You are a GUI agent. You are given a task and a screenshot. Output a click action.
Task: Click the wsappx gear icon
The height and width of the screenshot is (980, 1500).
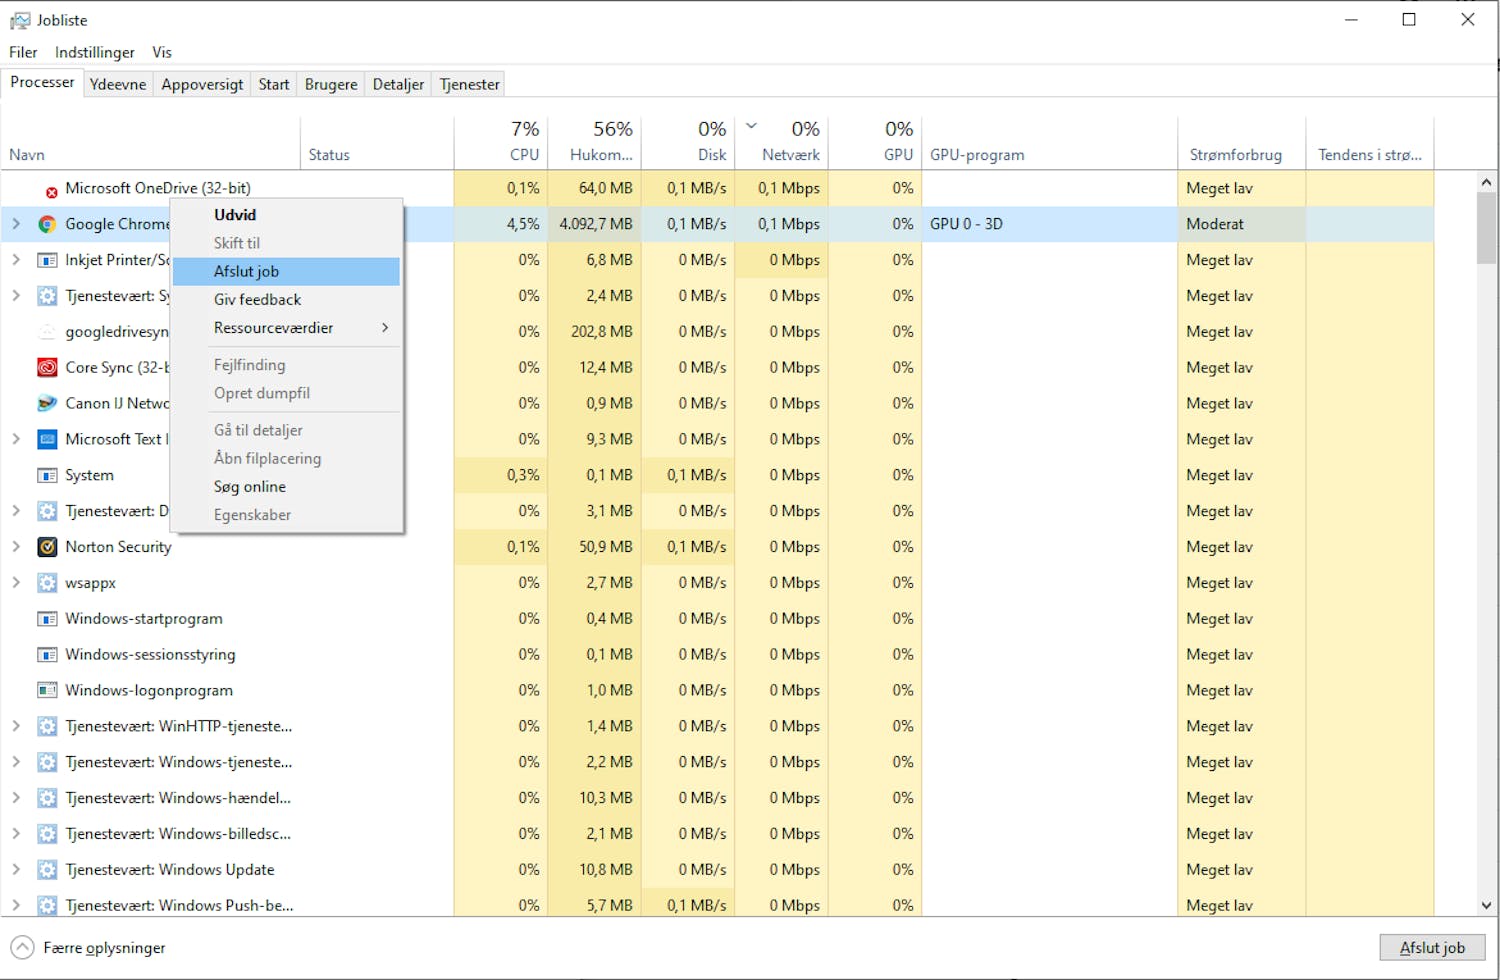pyautogui.click(x=46, y=582)
